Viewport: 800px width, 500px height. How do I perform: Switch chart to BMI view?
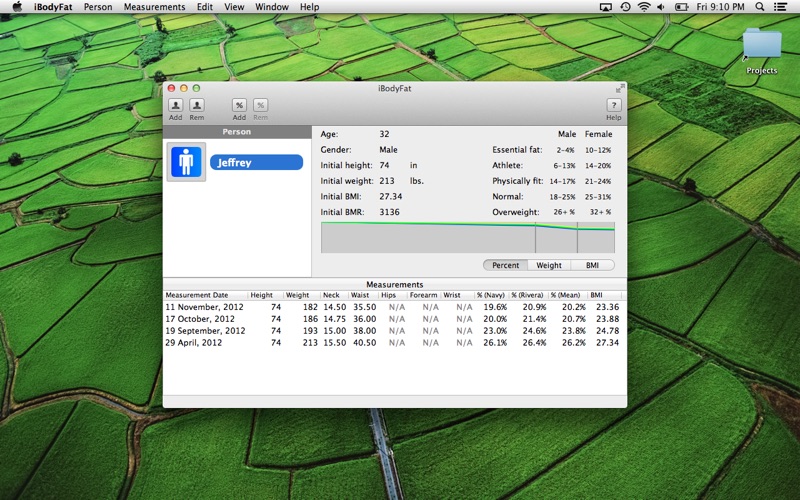(592, 265)
